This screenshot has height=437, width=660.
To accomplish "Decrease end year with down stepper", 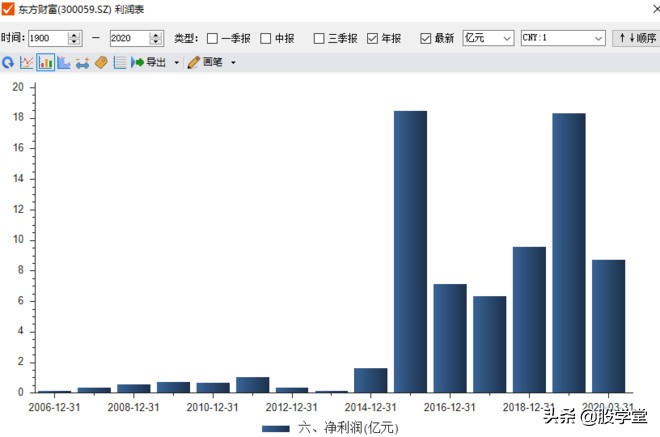I will pos(156,42).
